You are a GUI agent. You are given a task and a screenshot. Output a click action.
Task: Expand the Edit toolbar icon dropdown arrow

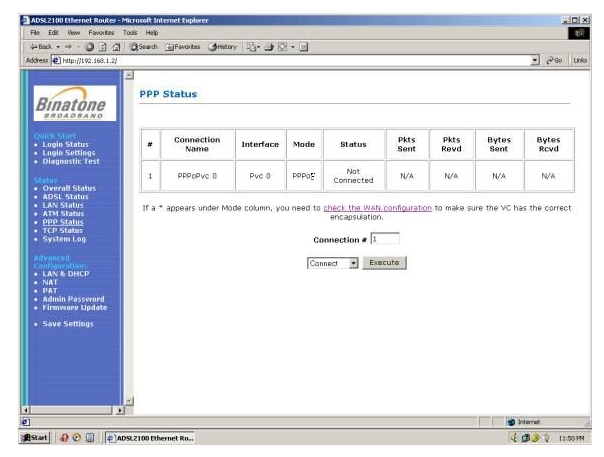click(293, 47)
